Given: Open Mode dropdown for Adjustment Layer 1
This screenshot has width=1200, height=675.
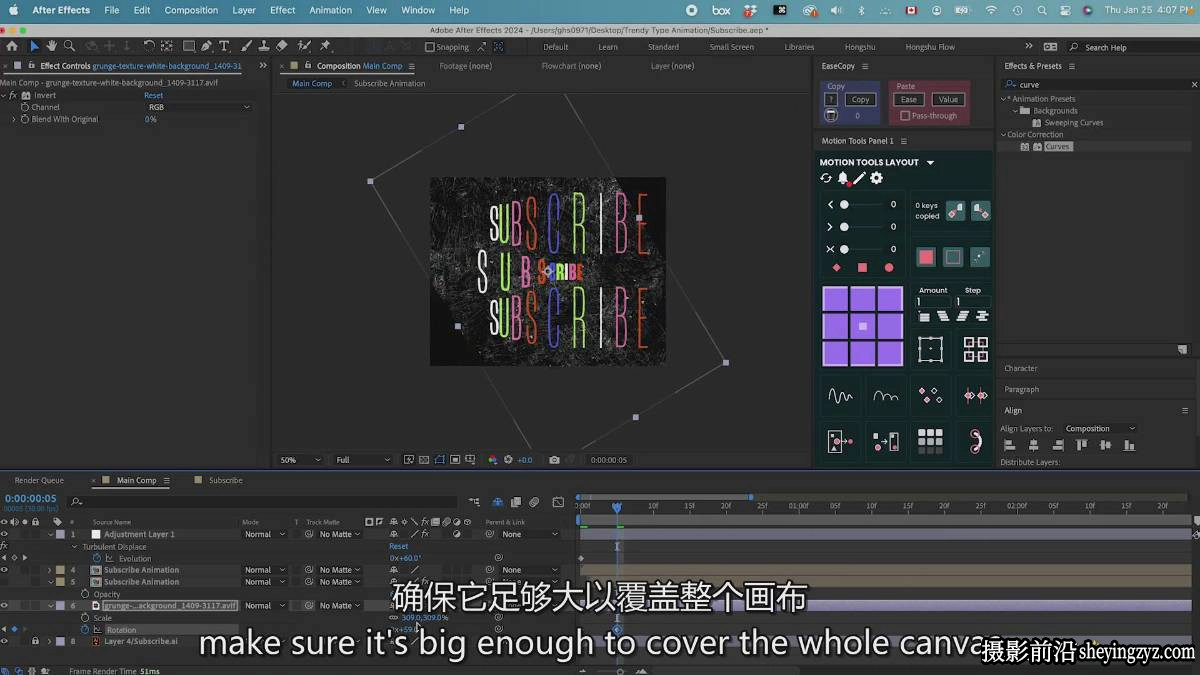Looking at the screenshot, I should pos(265,534).
